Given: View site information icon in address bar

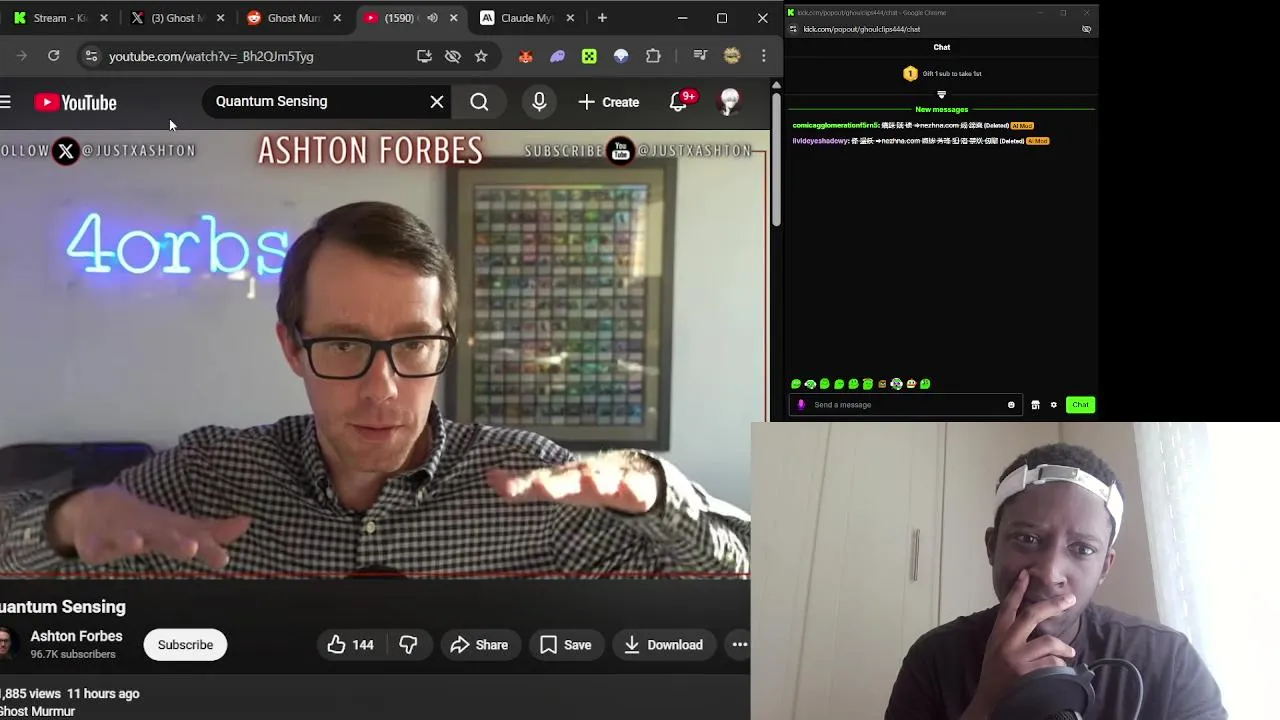Looking at the screenshot, I should (91, 56).
